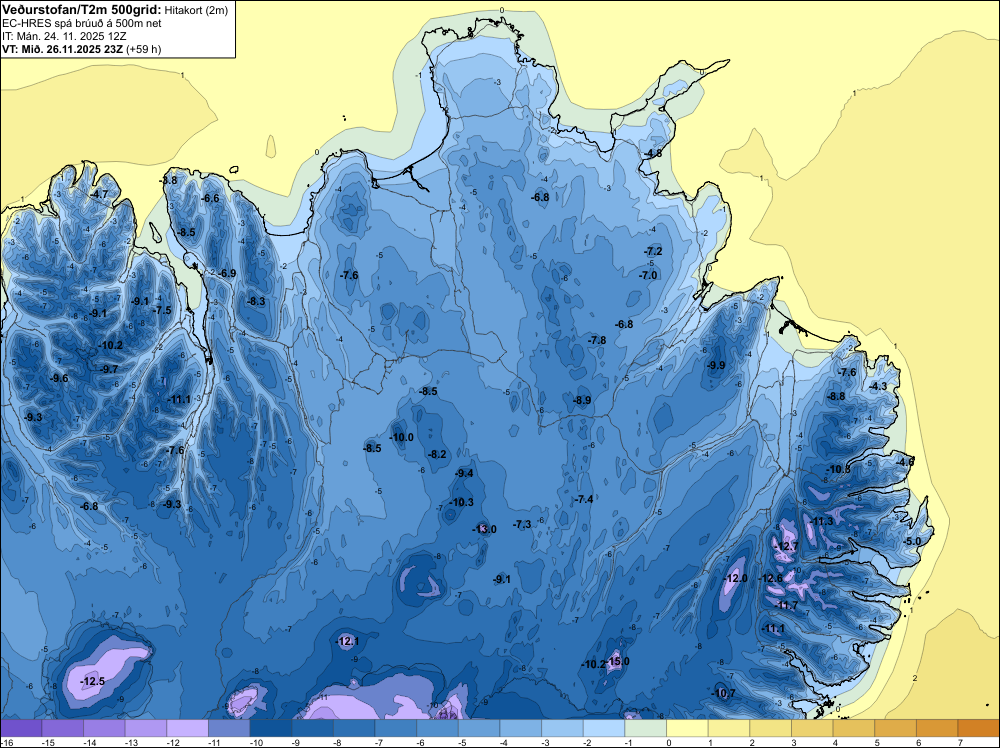Click the '3' label under the color bar

tap(794, 743)
